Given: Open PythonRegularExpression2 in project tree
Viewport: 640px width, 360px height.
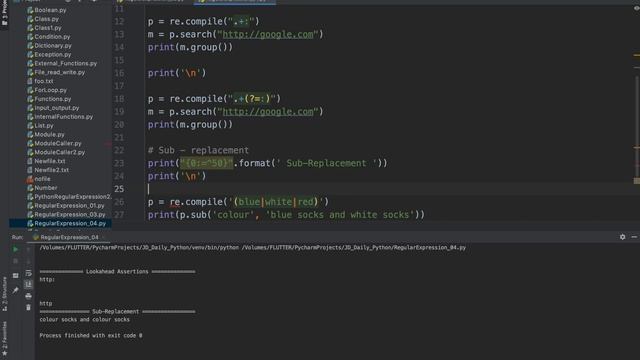Looking at the screenshot, I should [x=72, y=197].
